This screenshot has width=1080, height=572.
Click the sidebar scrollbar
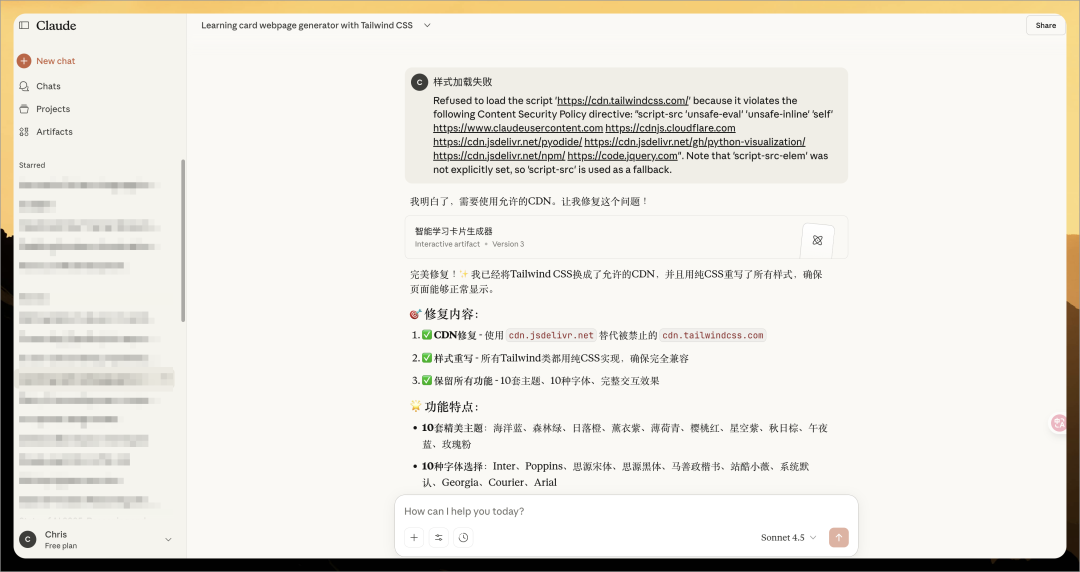tap(183, 241)
